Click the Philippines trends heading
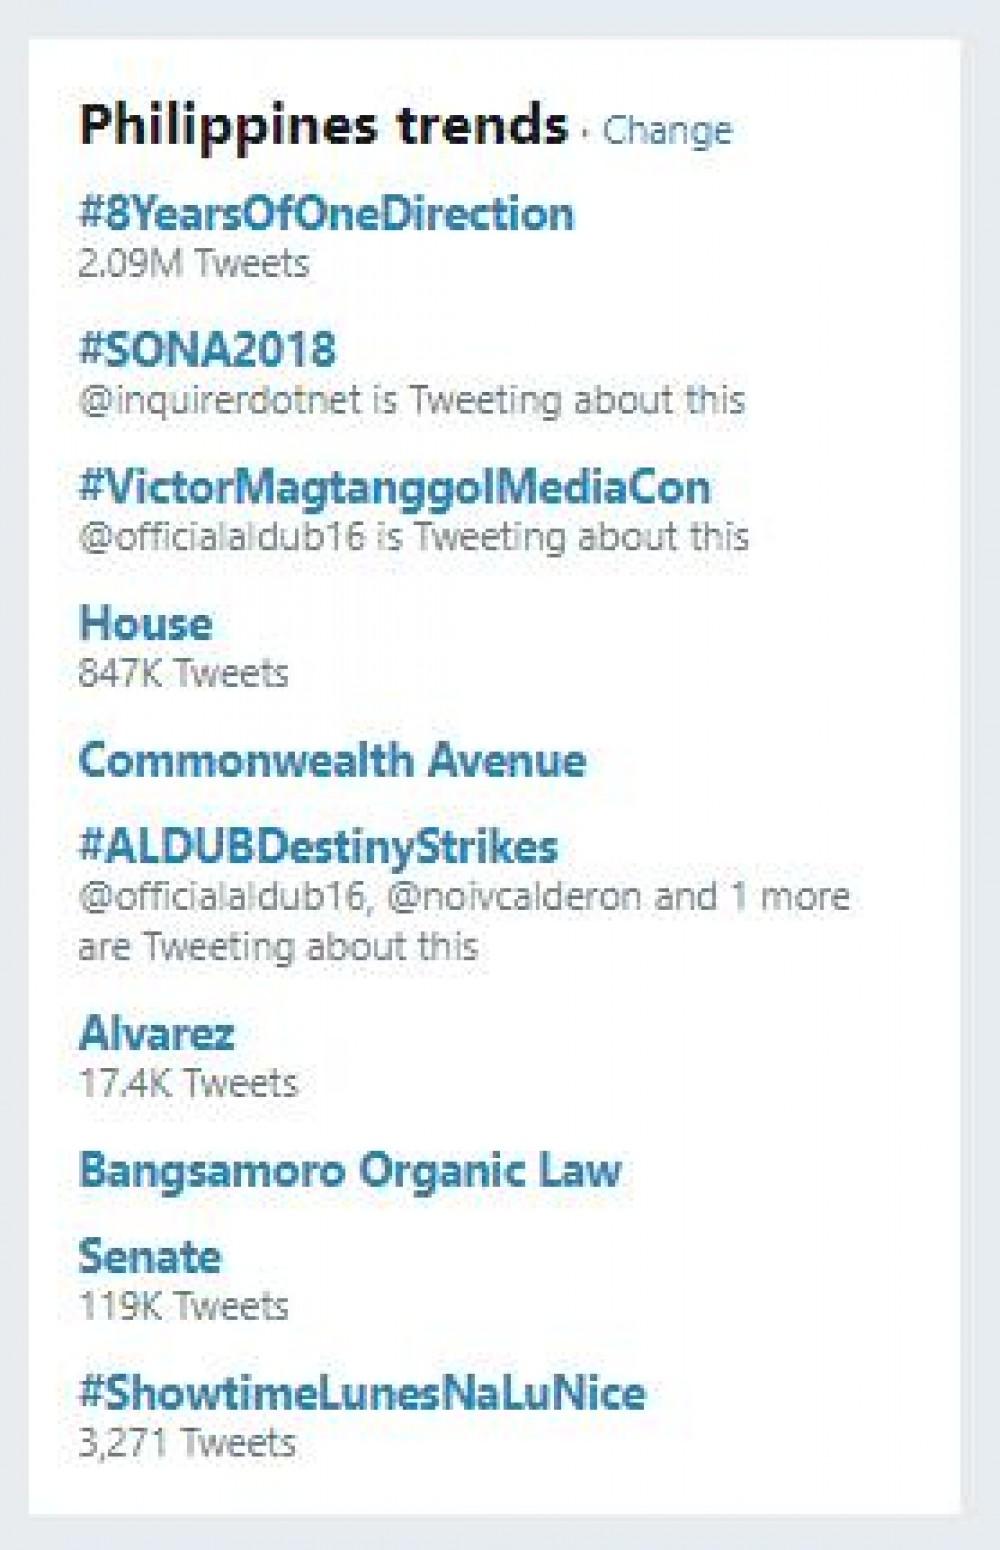Image resolution: width=1000 pixels, height=1550 pixels. [x=323, y=126]
